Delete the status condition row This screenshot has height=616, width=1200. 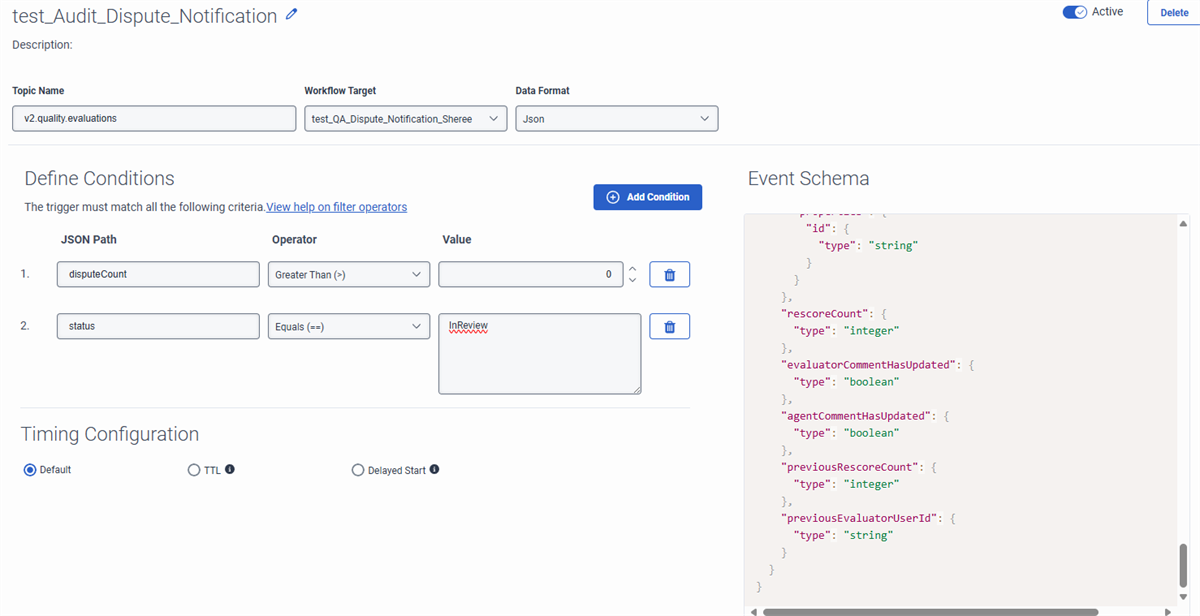pos(669,326)
